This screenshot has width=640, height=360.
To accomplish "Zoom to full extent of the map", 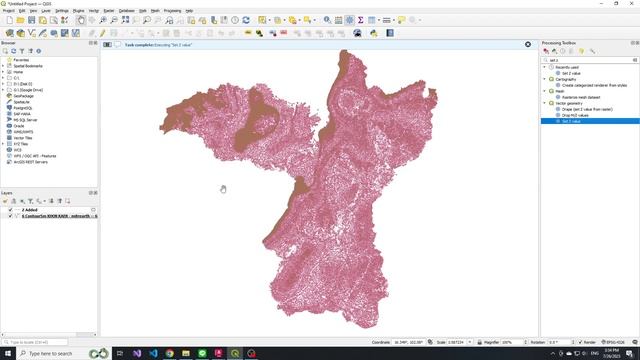I will [125, 20].
